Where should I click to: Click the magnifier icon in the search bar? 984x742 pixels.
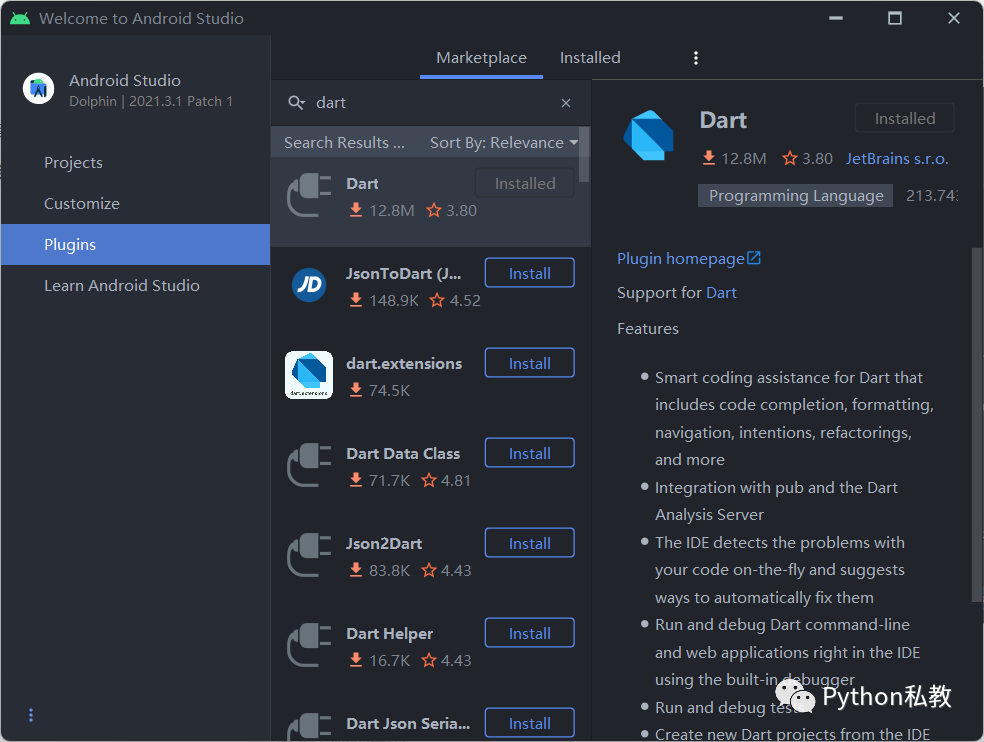pos(296,102)
